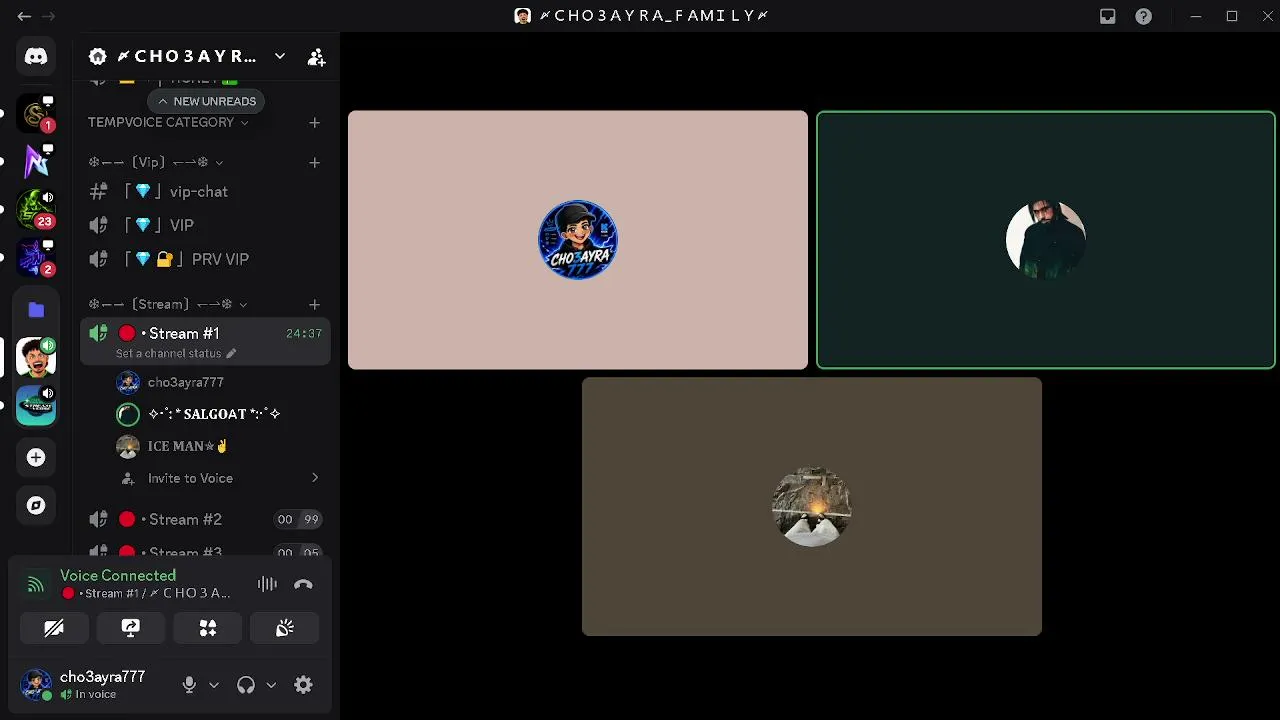Click the 24:37 call timer
1280x720 pixels.
pos(304,333)
